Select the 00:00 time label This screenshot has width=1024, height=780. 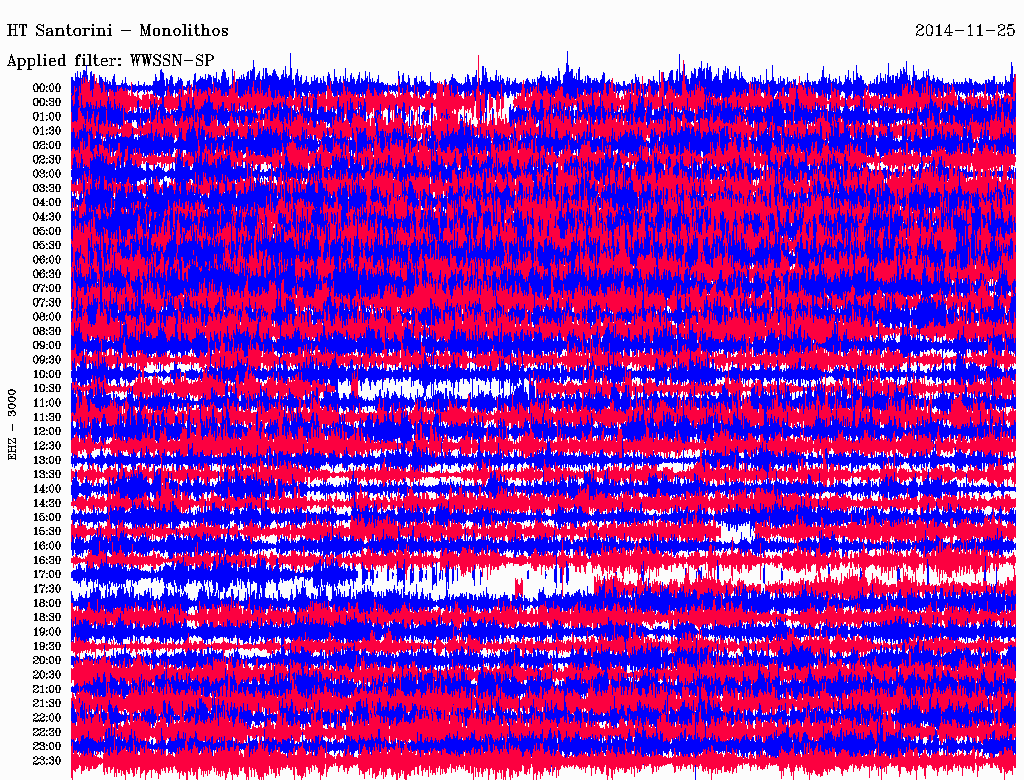(47, 88)
